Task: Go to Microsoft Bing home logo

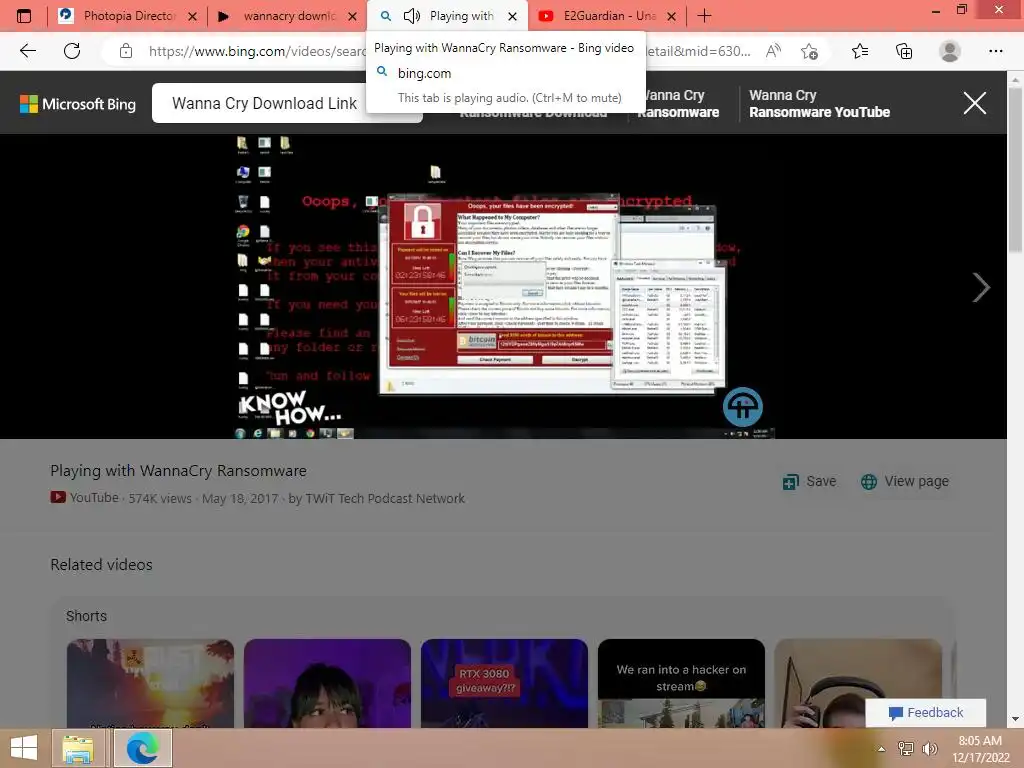Action: (78, 104)
